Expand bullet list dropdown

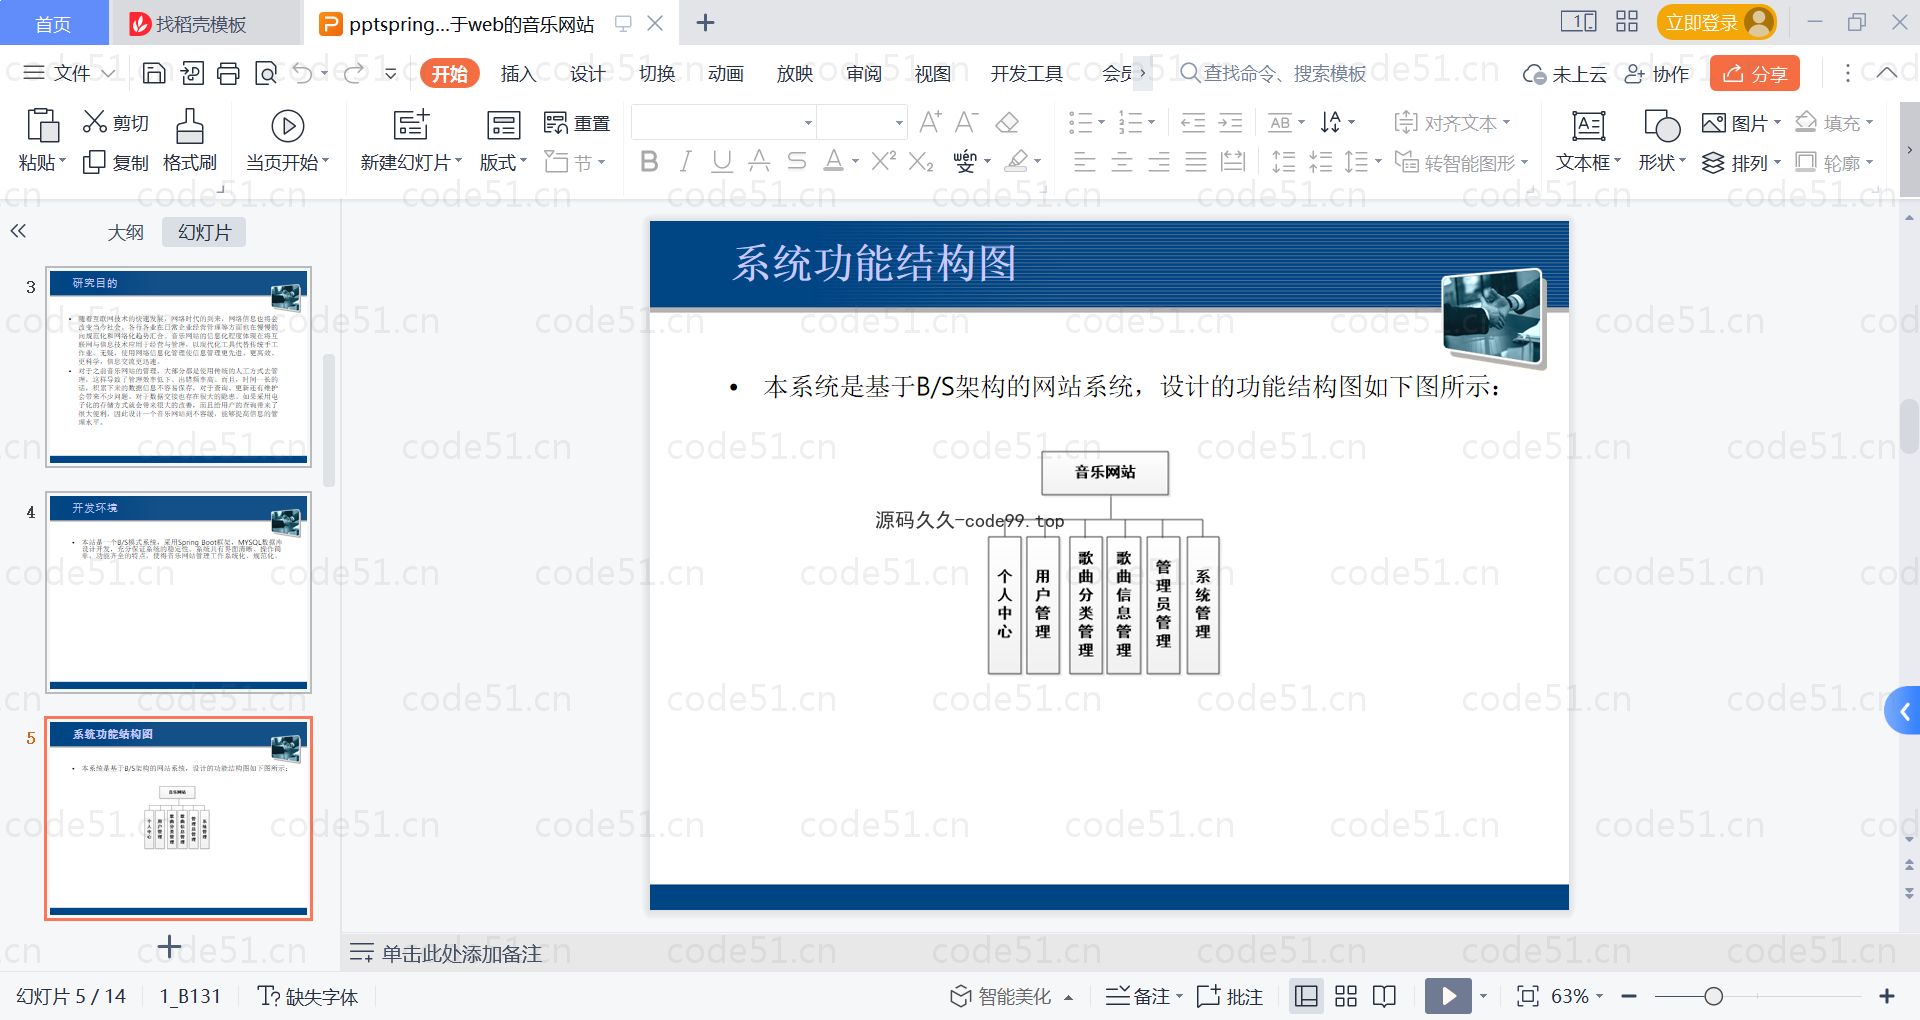click(1101, 123)
